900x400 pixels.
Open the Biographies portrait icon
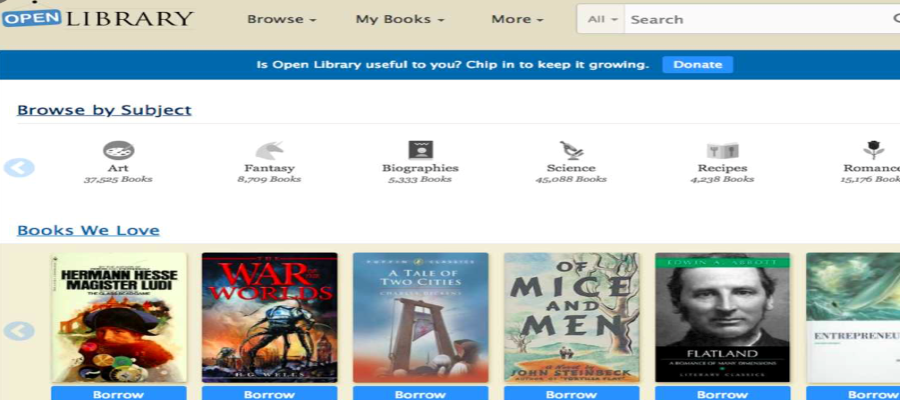click(x=420, y=150)
